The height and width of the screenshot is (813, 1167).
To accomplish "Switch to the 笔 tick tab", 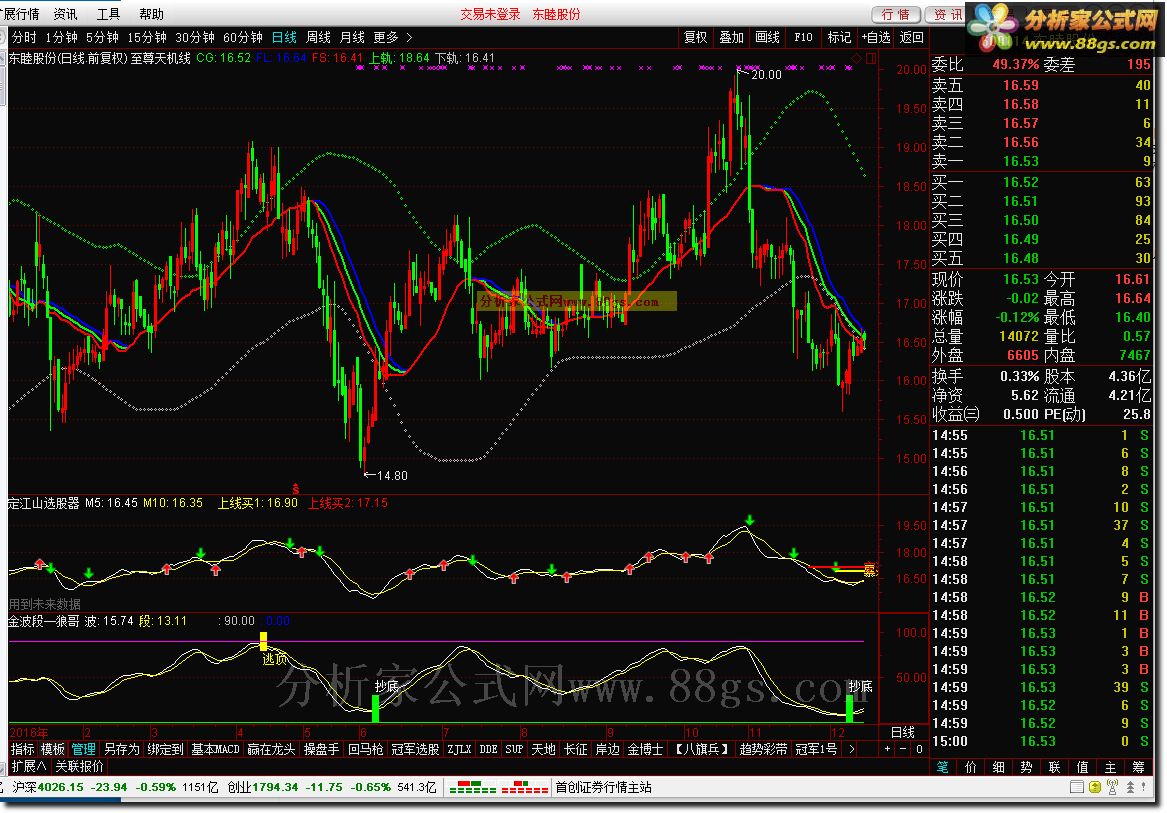I will (942, 767).
